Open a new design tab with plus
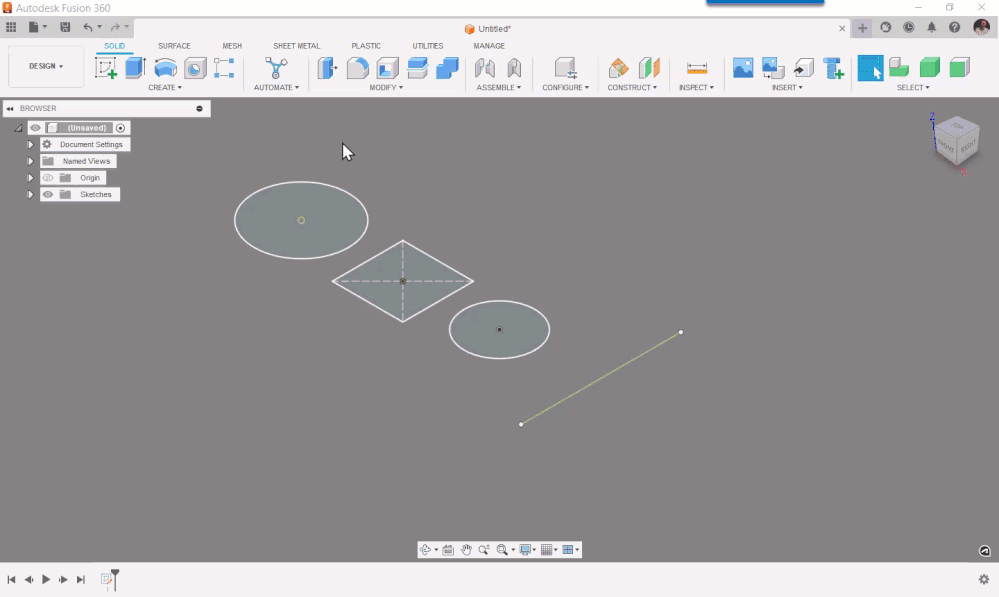The image size is (999, 597). [x=862, y=28]
